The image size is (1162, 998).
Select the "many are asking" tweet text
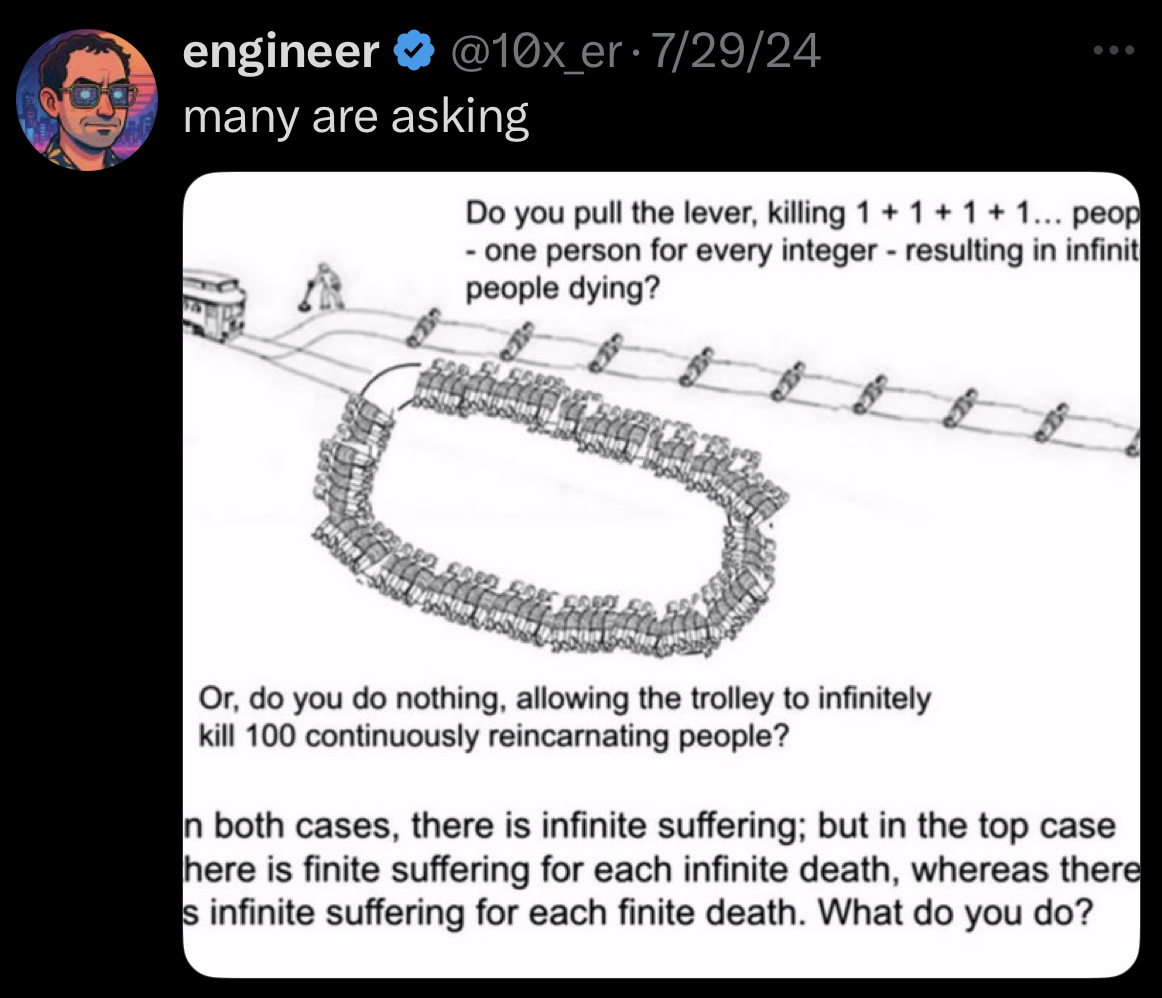point(356,118)
